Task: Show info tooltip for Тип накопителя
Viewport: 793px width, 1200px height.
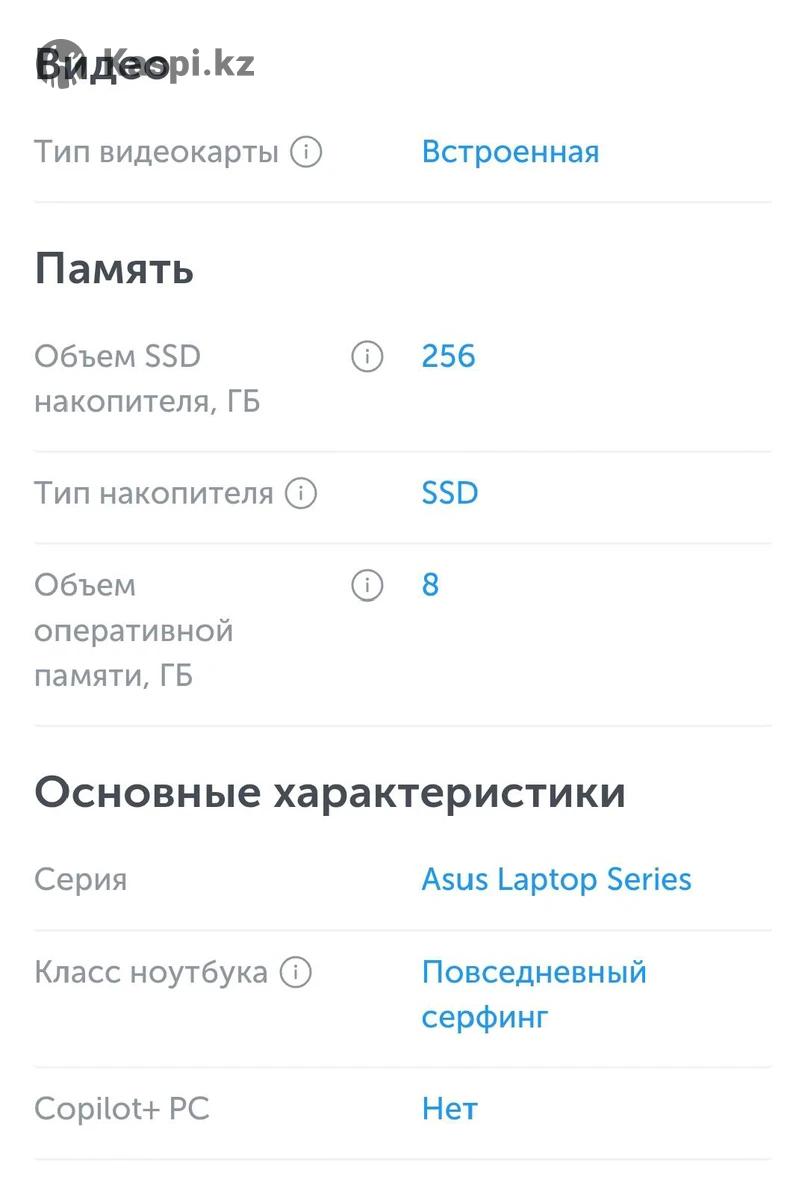Action: (x=301, y=493)
